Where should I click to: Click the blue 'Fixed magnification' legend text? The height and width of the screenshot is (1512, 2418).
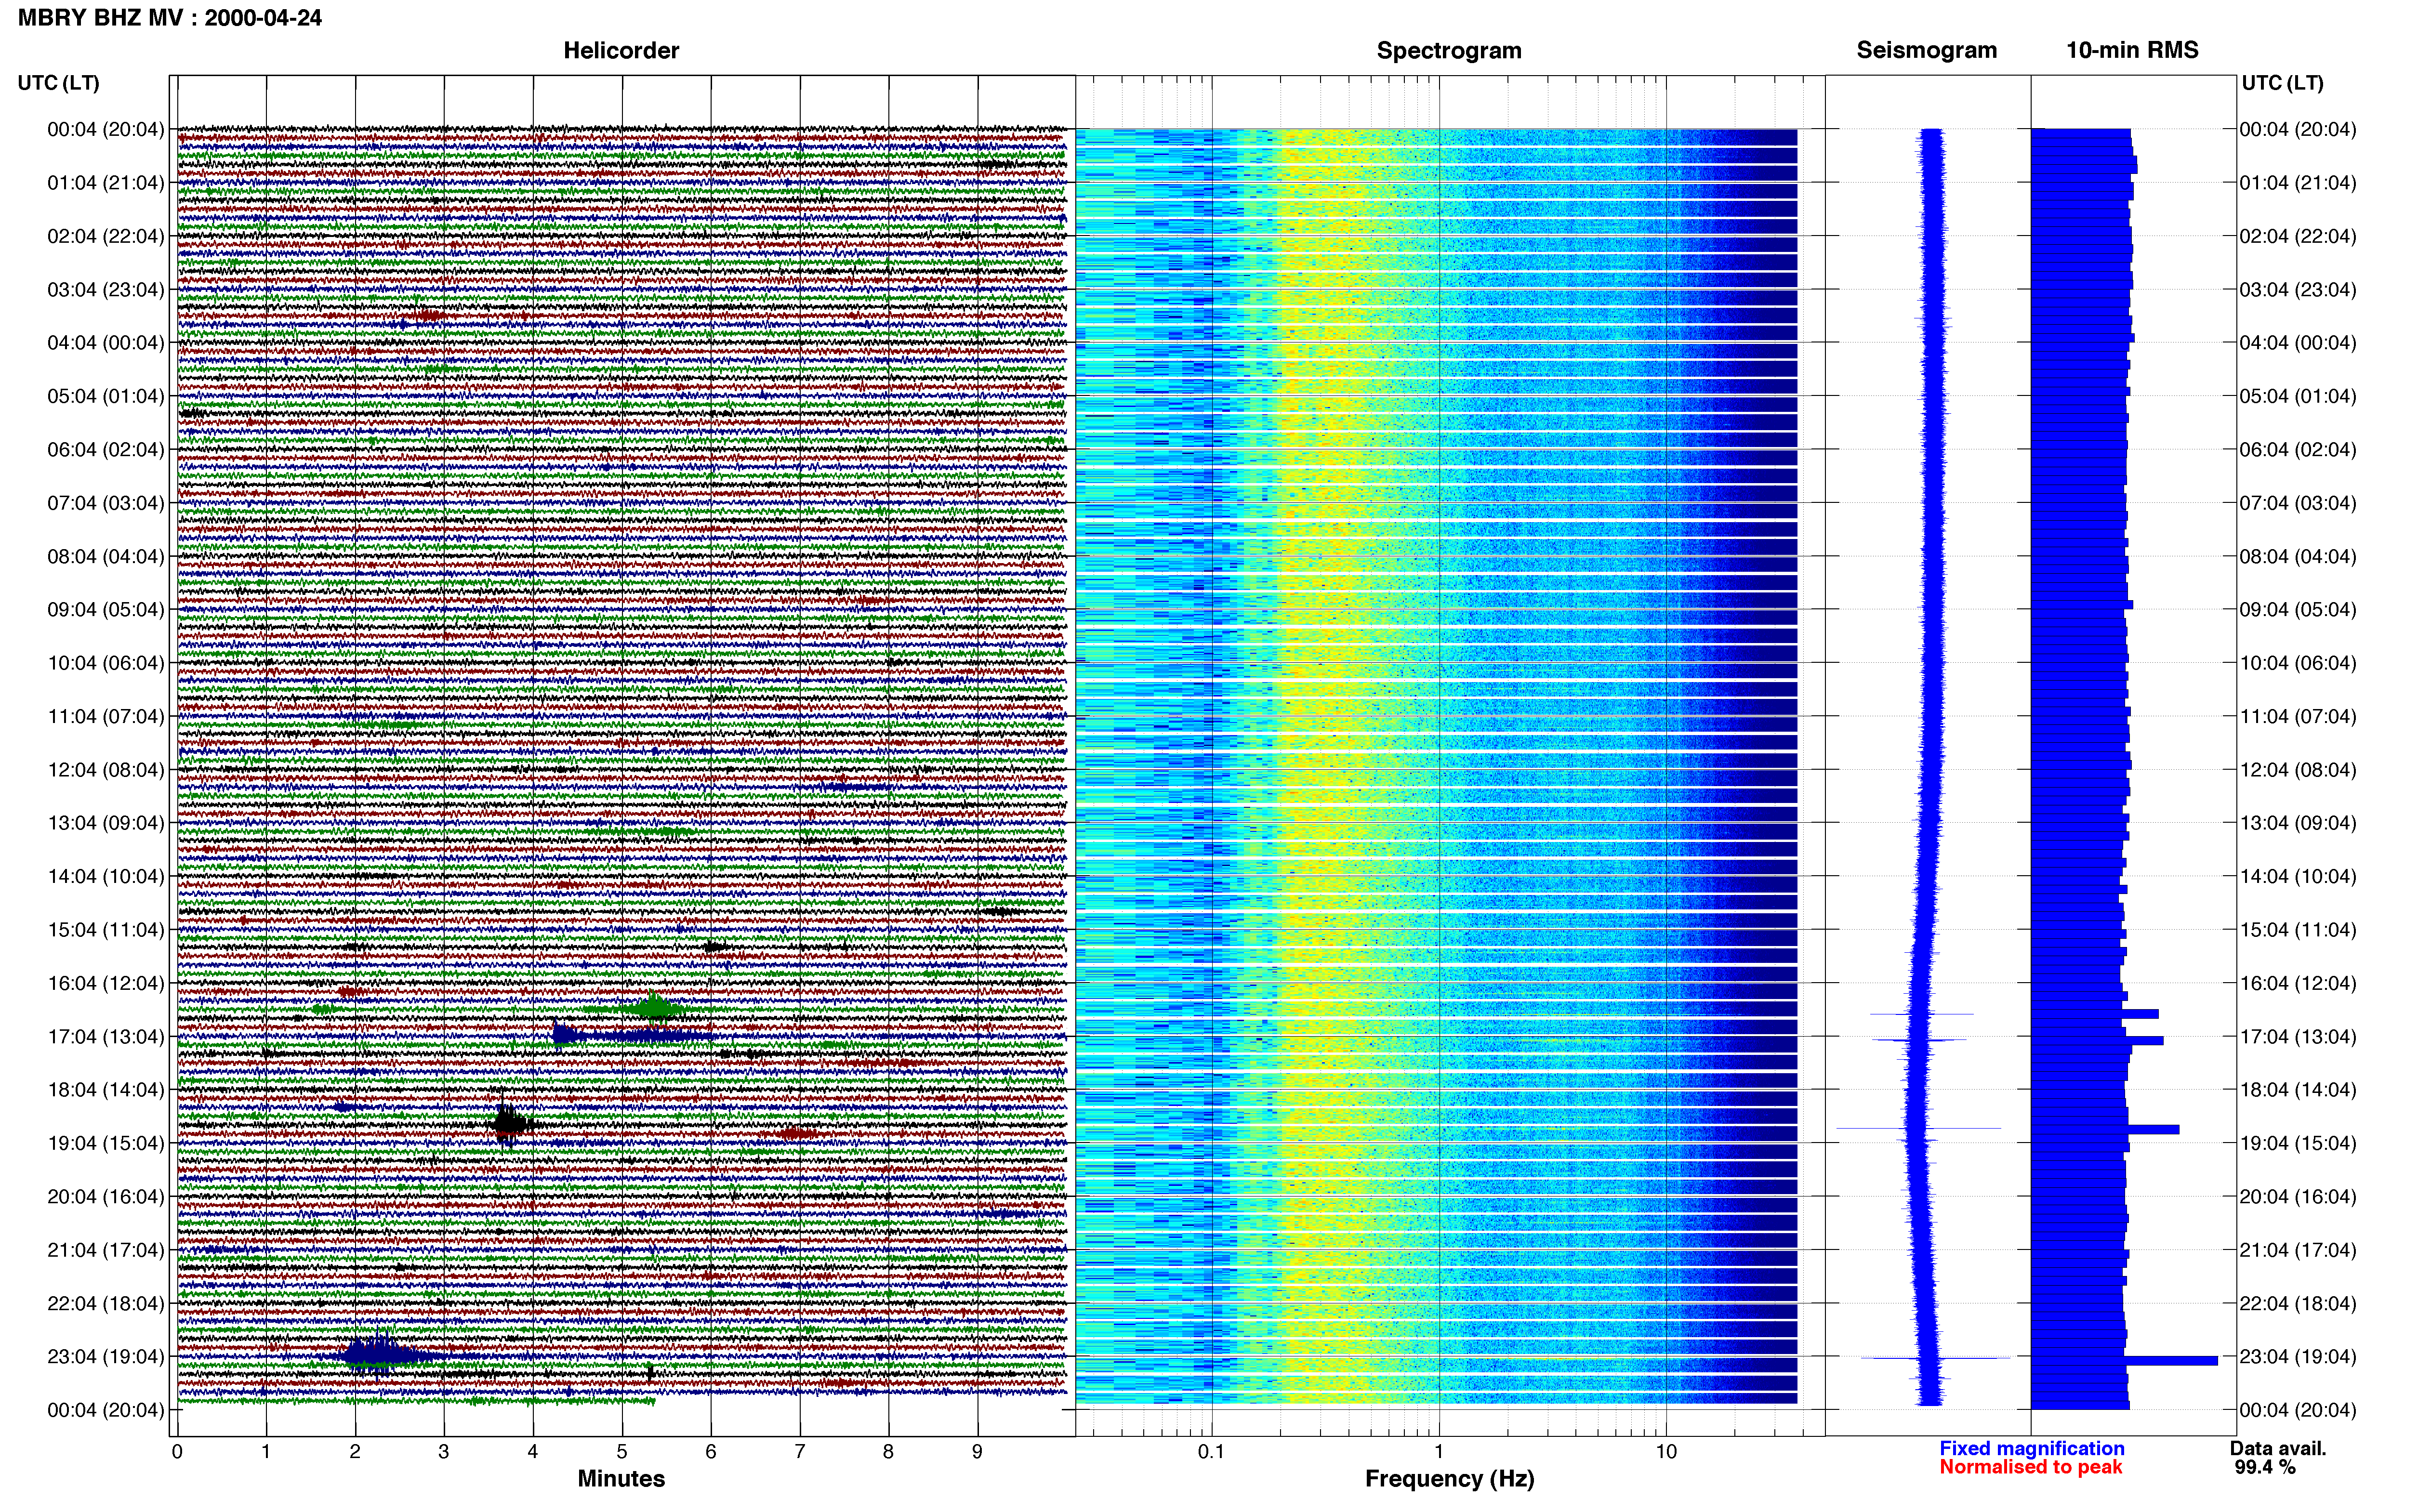[2031, 1448]
